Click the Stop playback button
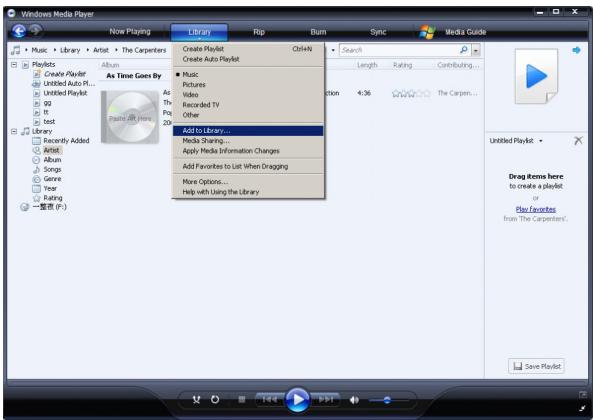Image resolution: width=593 pixels, height=420 pixels. click(x=242, y=400)
